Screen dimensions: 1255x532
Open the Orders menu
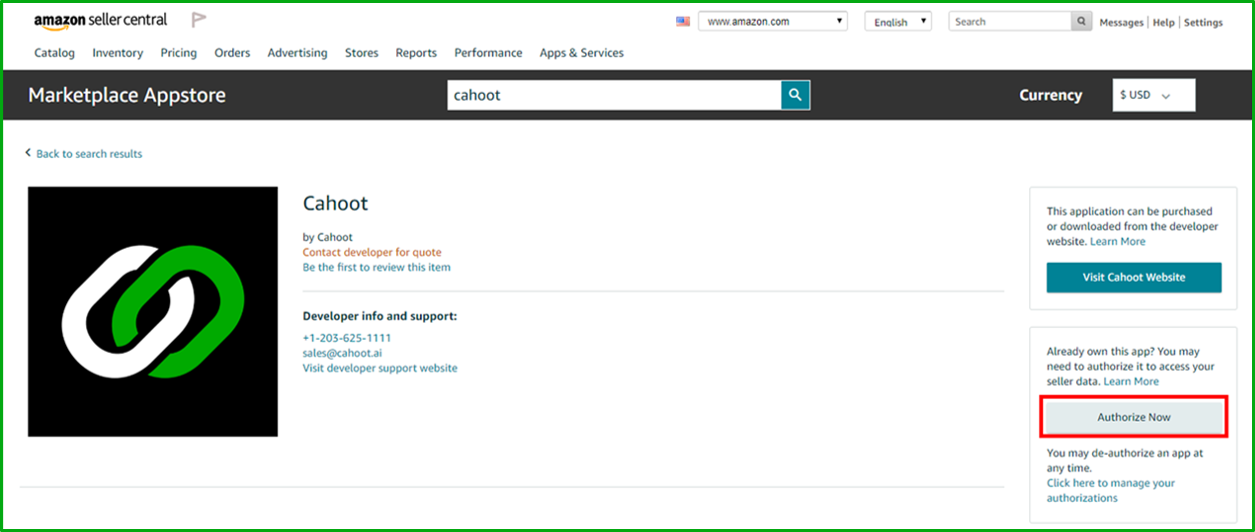(x=232, y=53)
